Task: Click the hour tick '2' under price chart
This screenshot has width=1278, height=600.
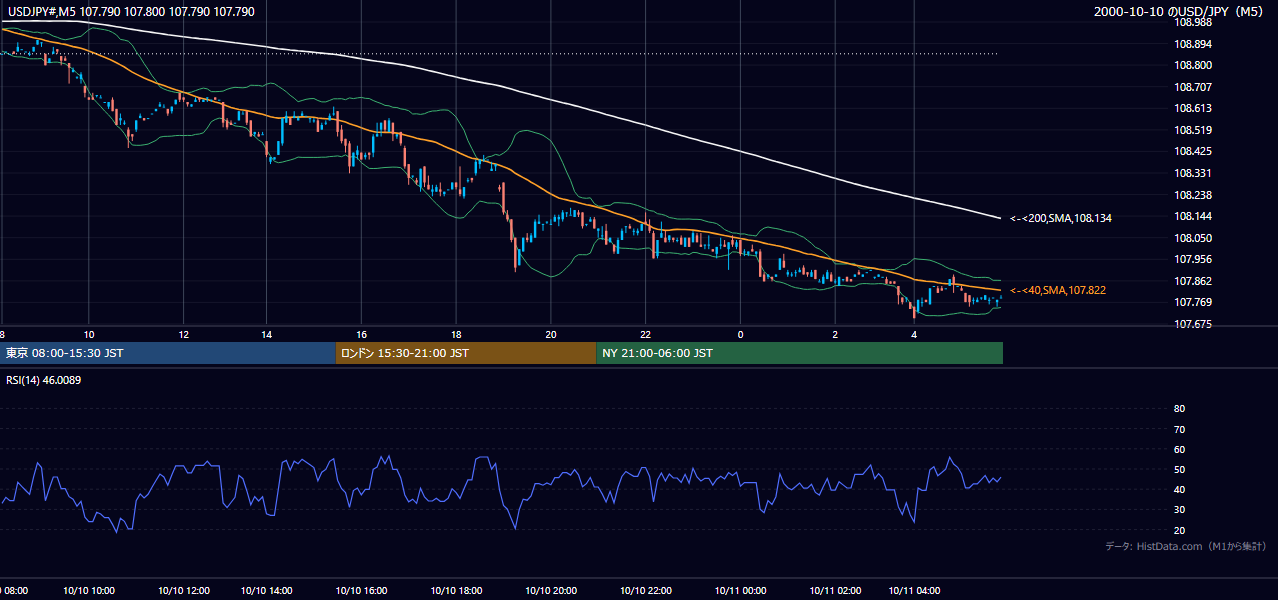Action: (x=835, y=334)
